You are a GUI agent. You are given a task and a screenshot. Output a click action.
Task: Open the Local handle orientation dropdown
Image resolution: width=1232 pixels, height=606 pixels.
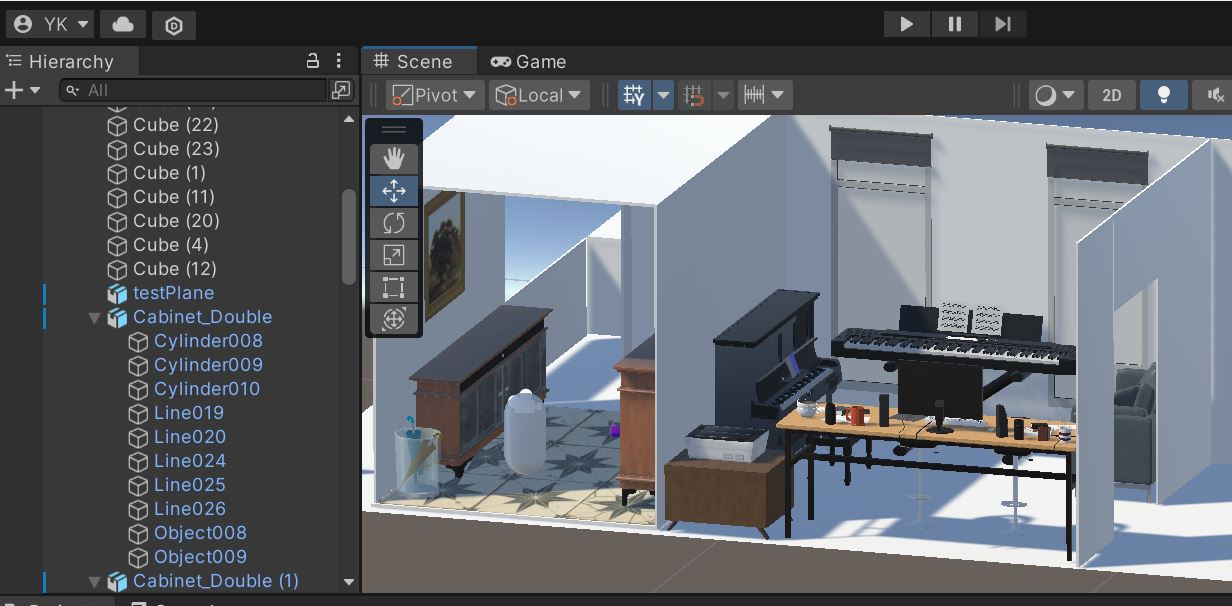coord(539,94)
